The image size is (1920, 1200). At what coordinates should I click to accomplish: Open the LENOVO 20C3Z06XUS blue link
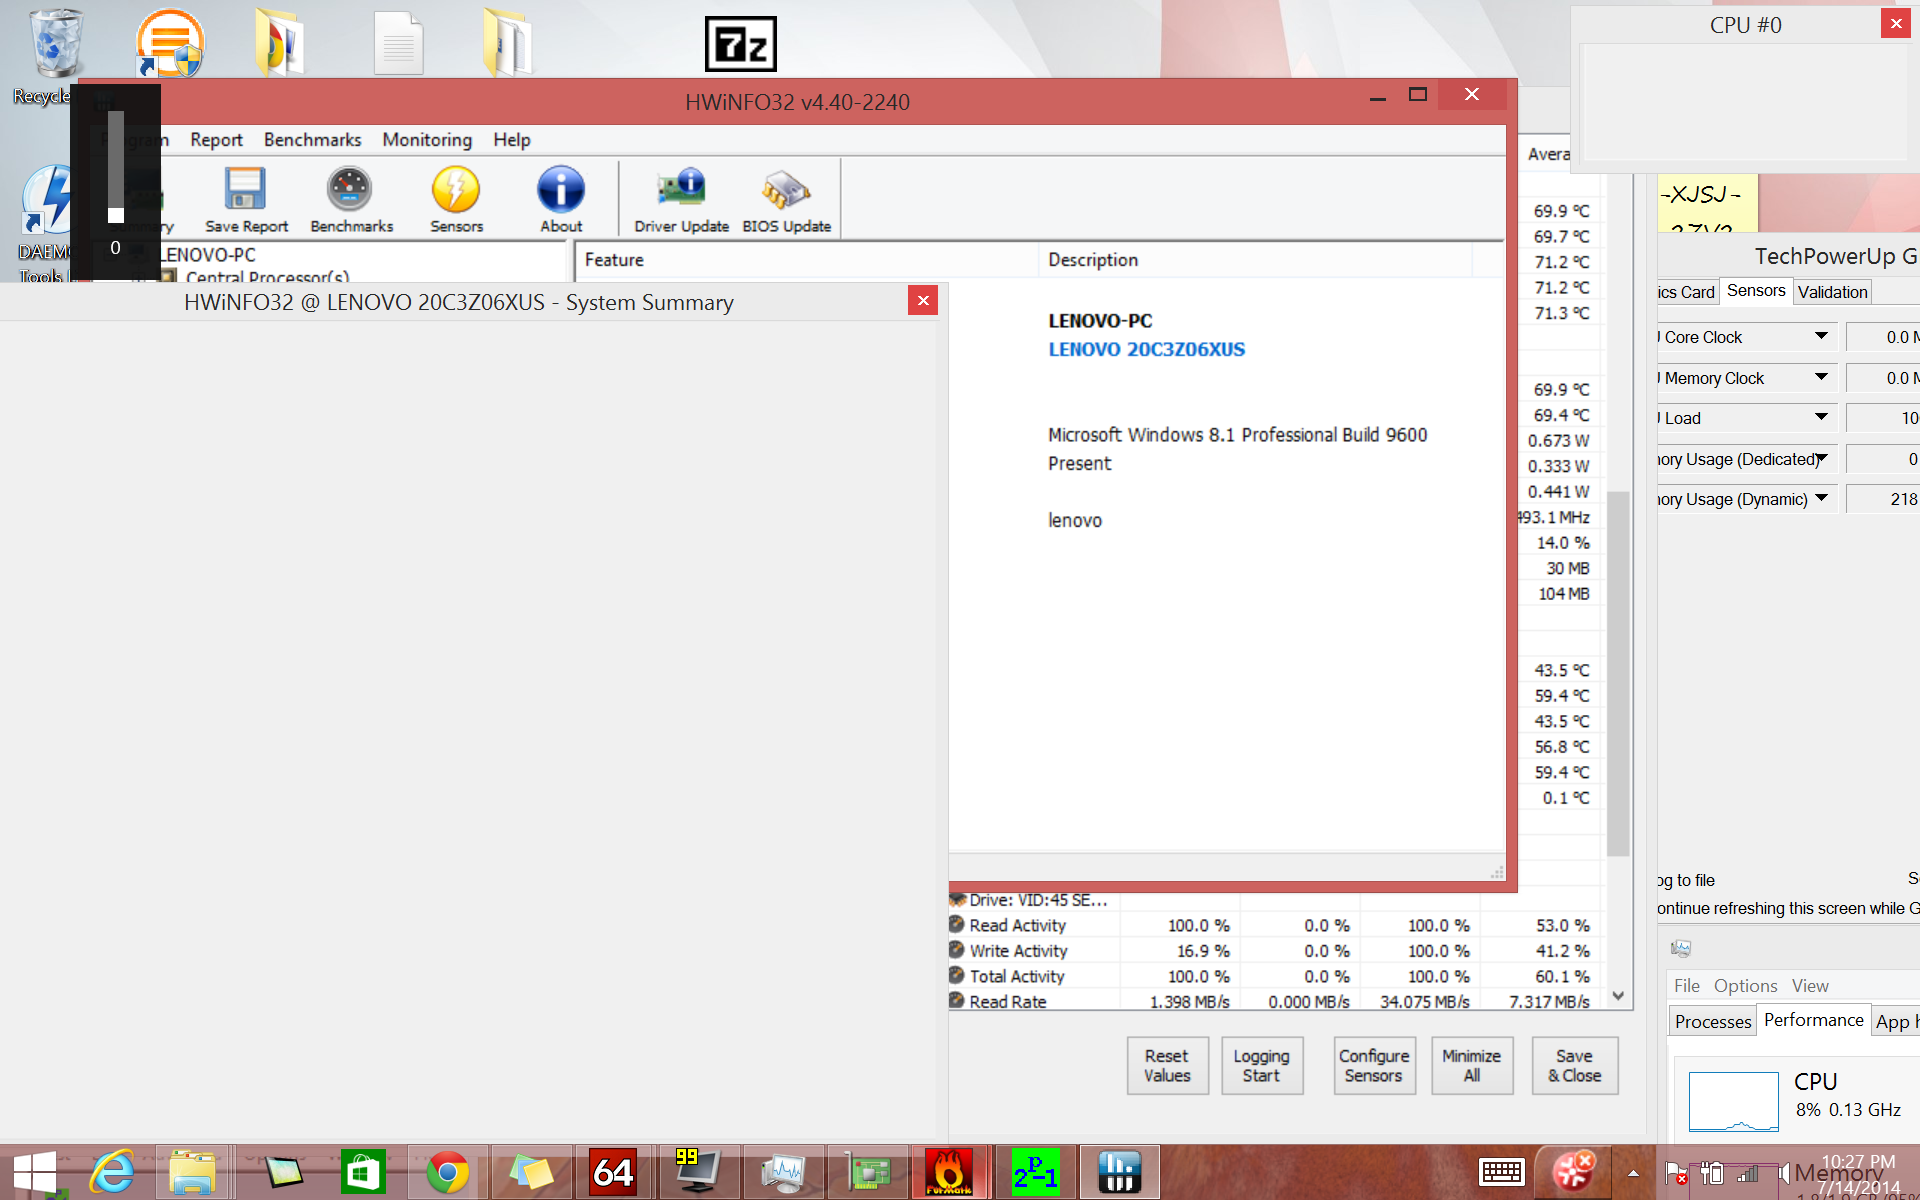(x=1146, y=350)
